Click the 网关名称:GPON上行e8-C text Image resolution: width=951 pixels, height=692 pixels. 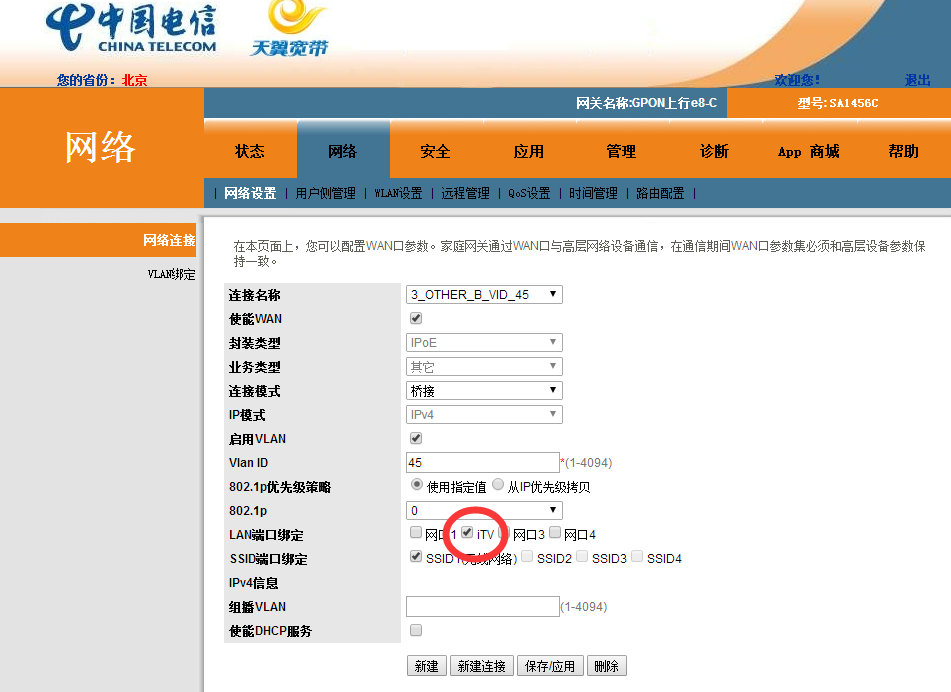click(646, 103)
